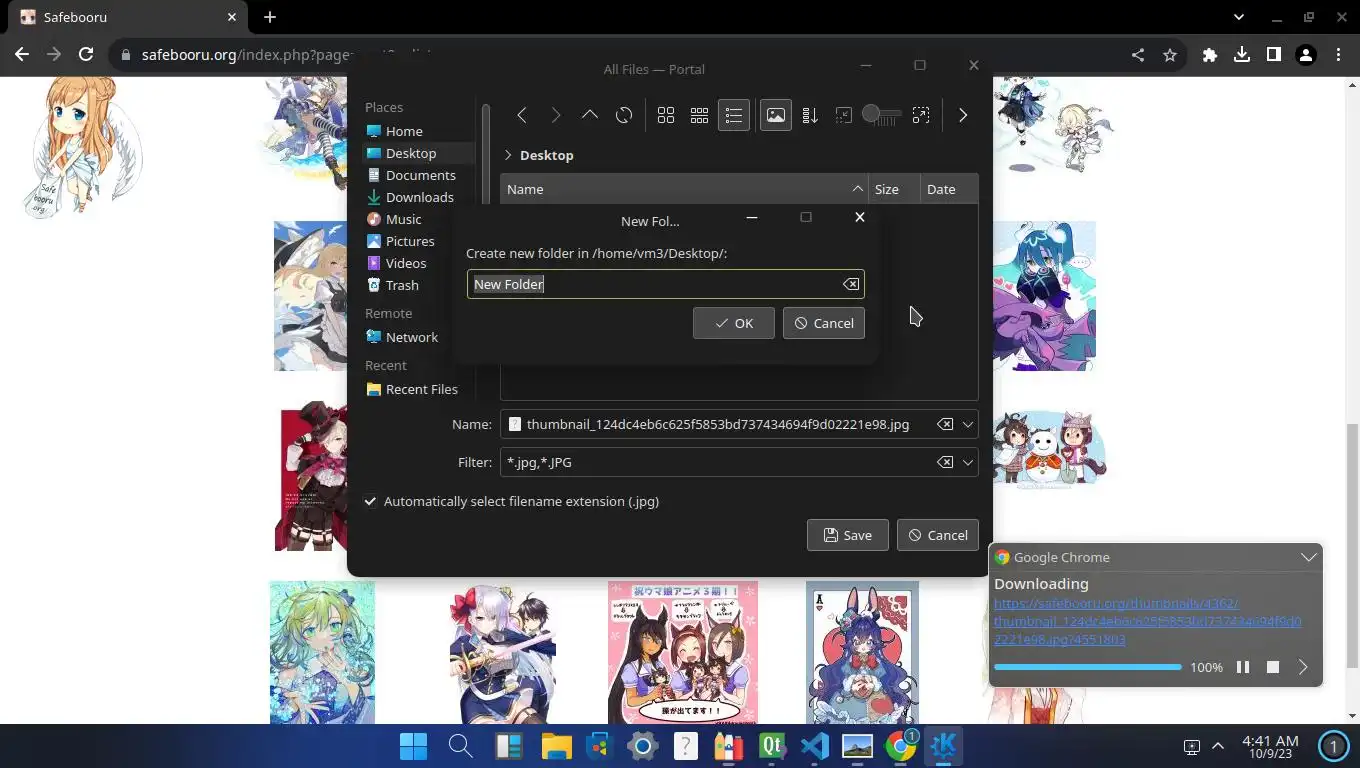Expand download notification details arrow

click(1303, 667)
